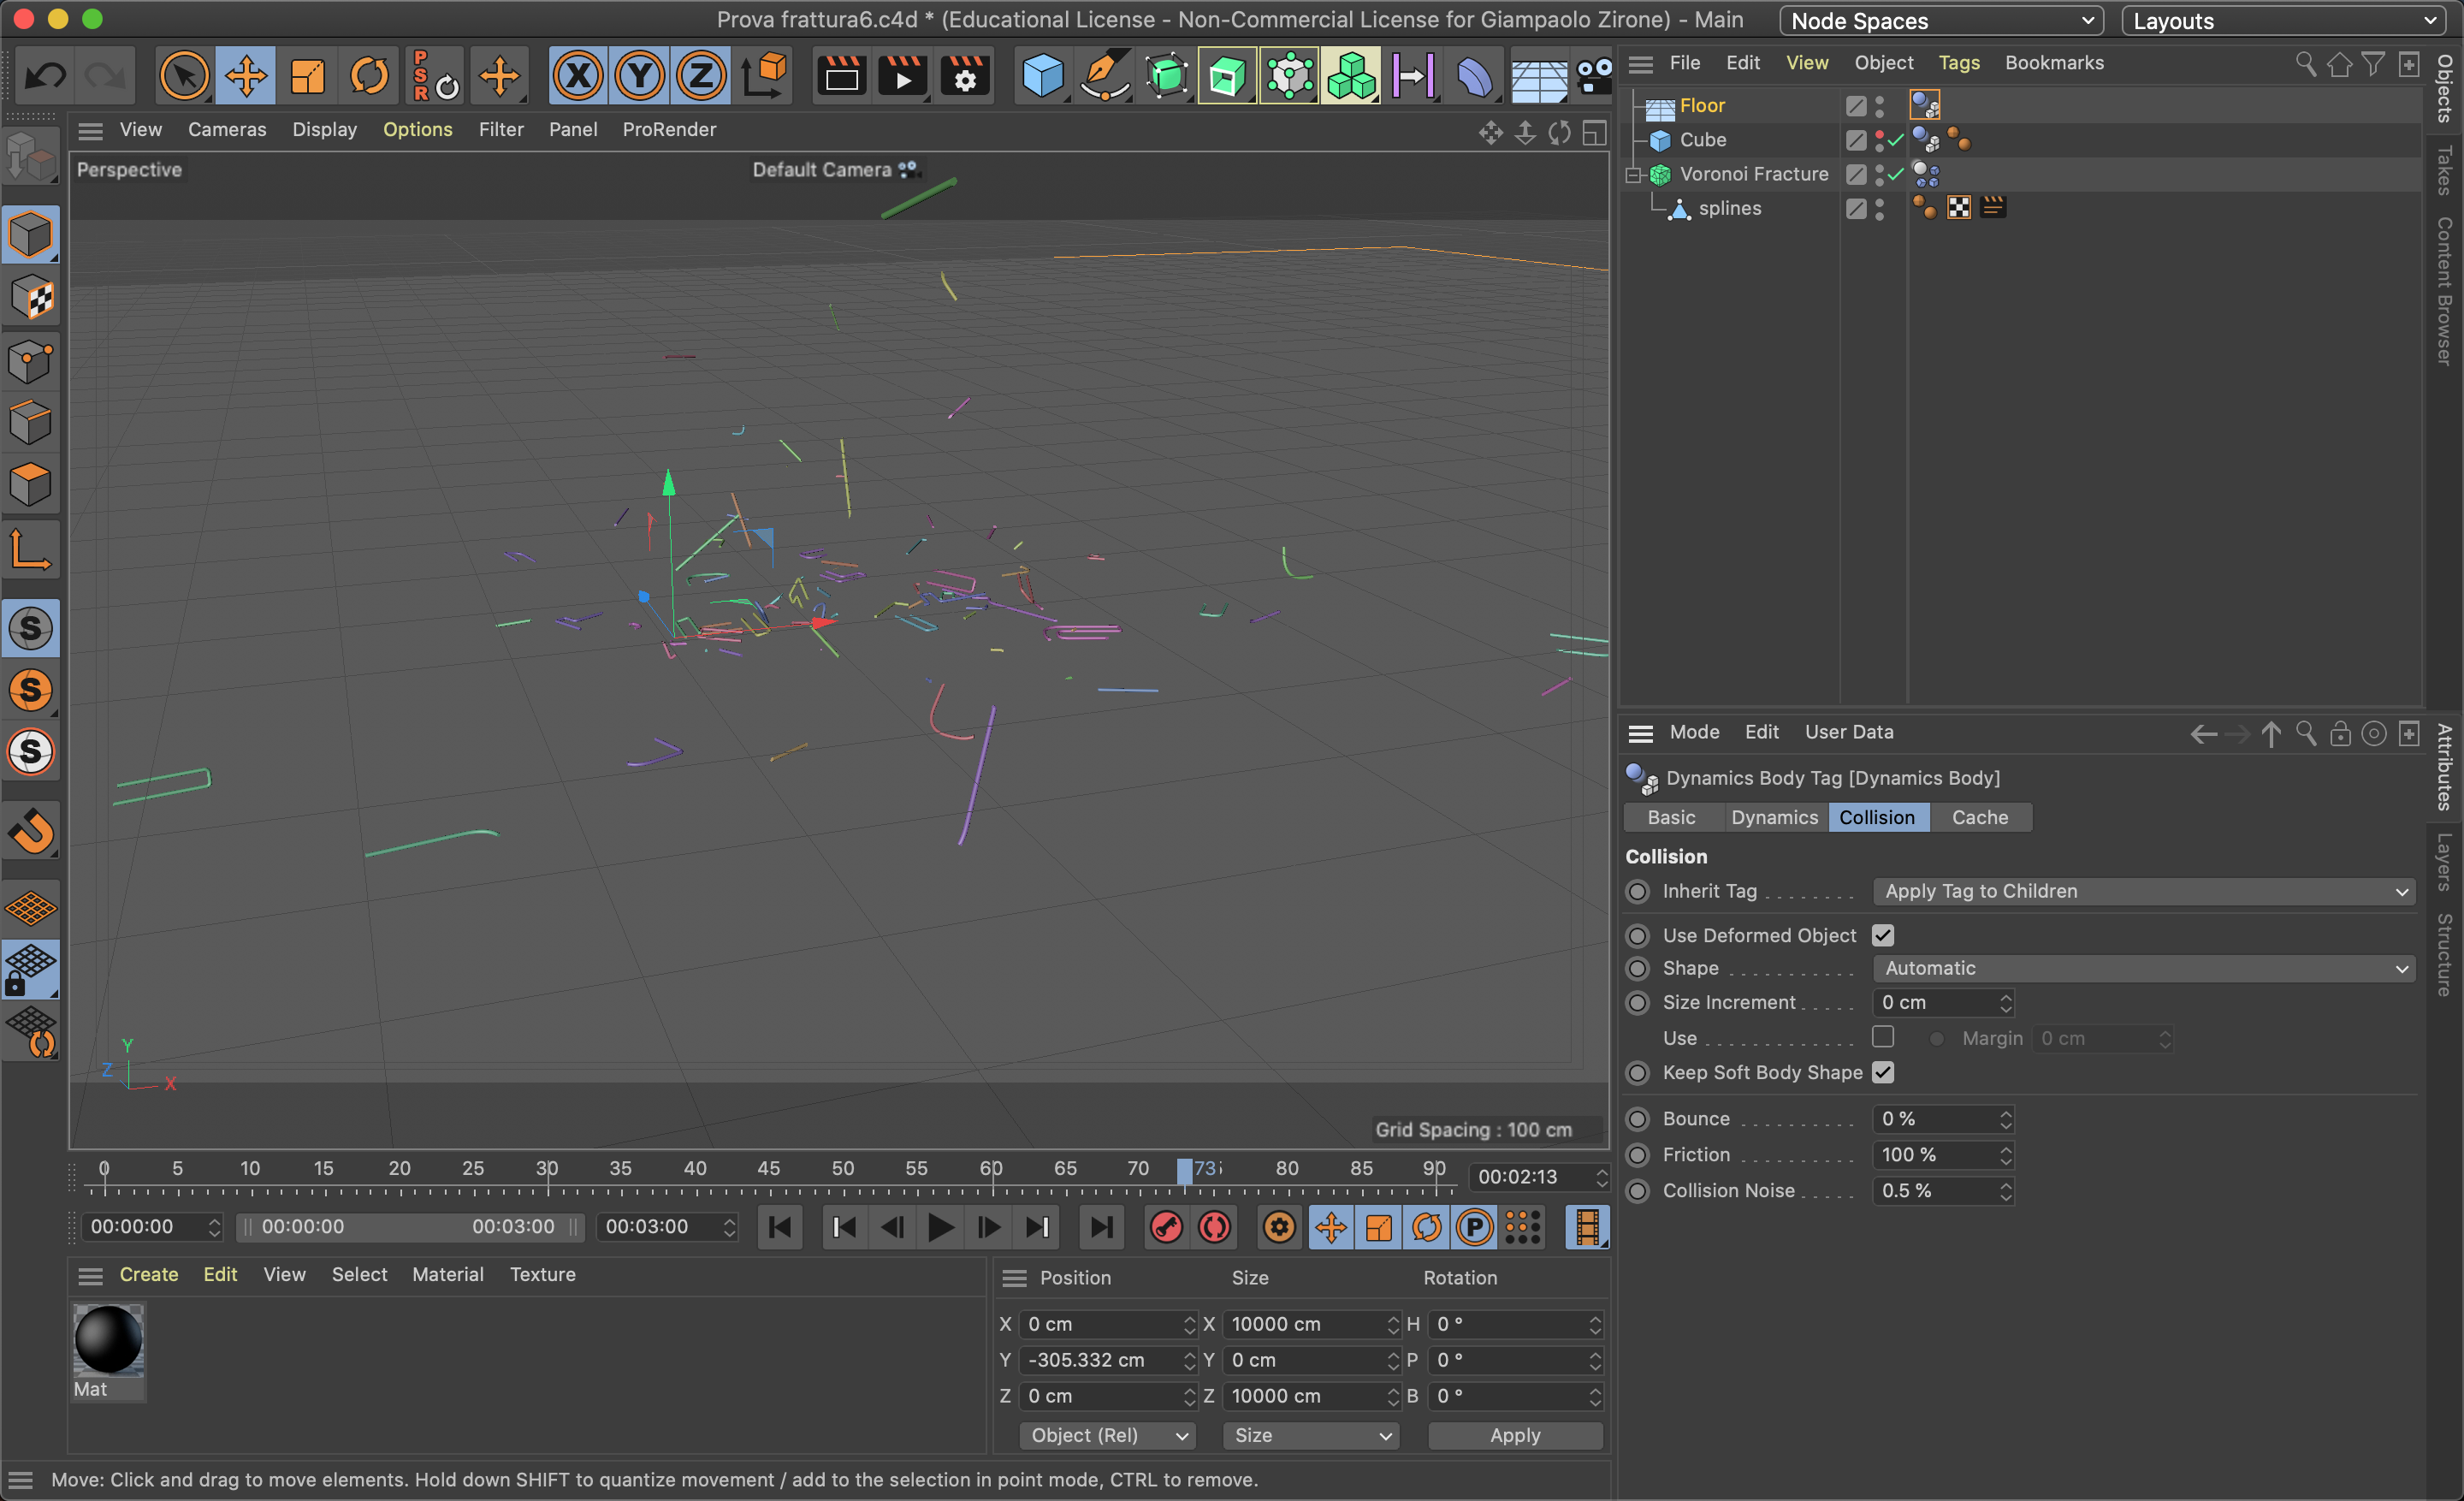Uncheck Use Deformed Object

click(x=1883, y=935)
